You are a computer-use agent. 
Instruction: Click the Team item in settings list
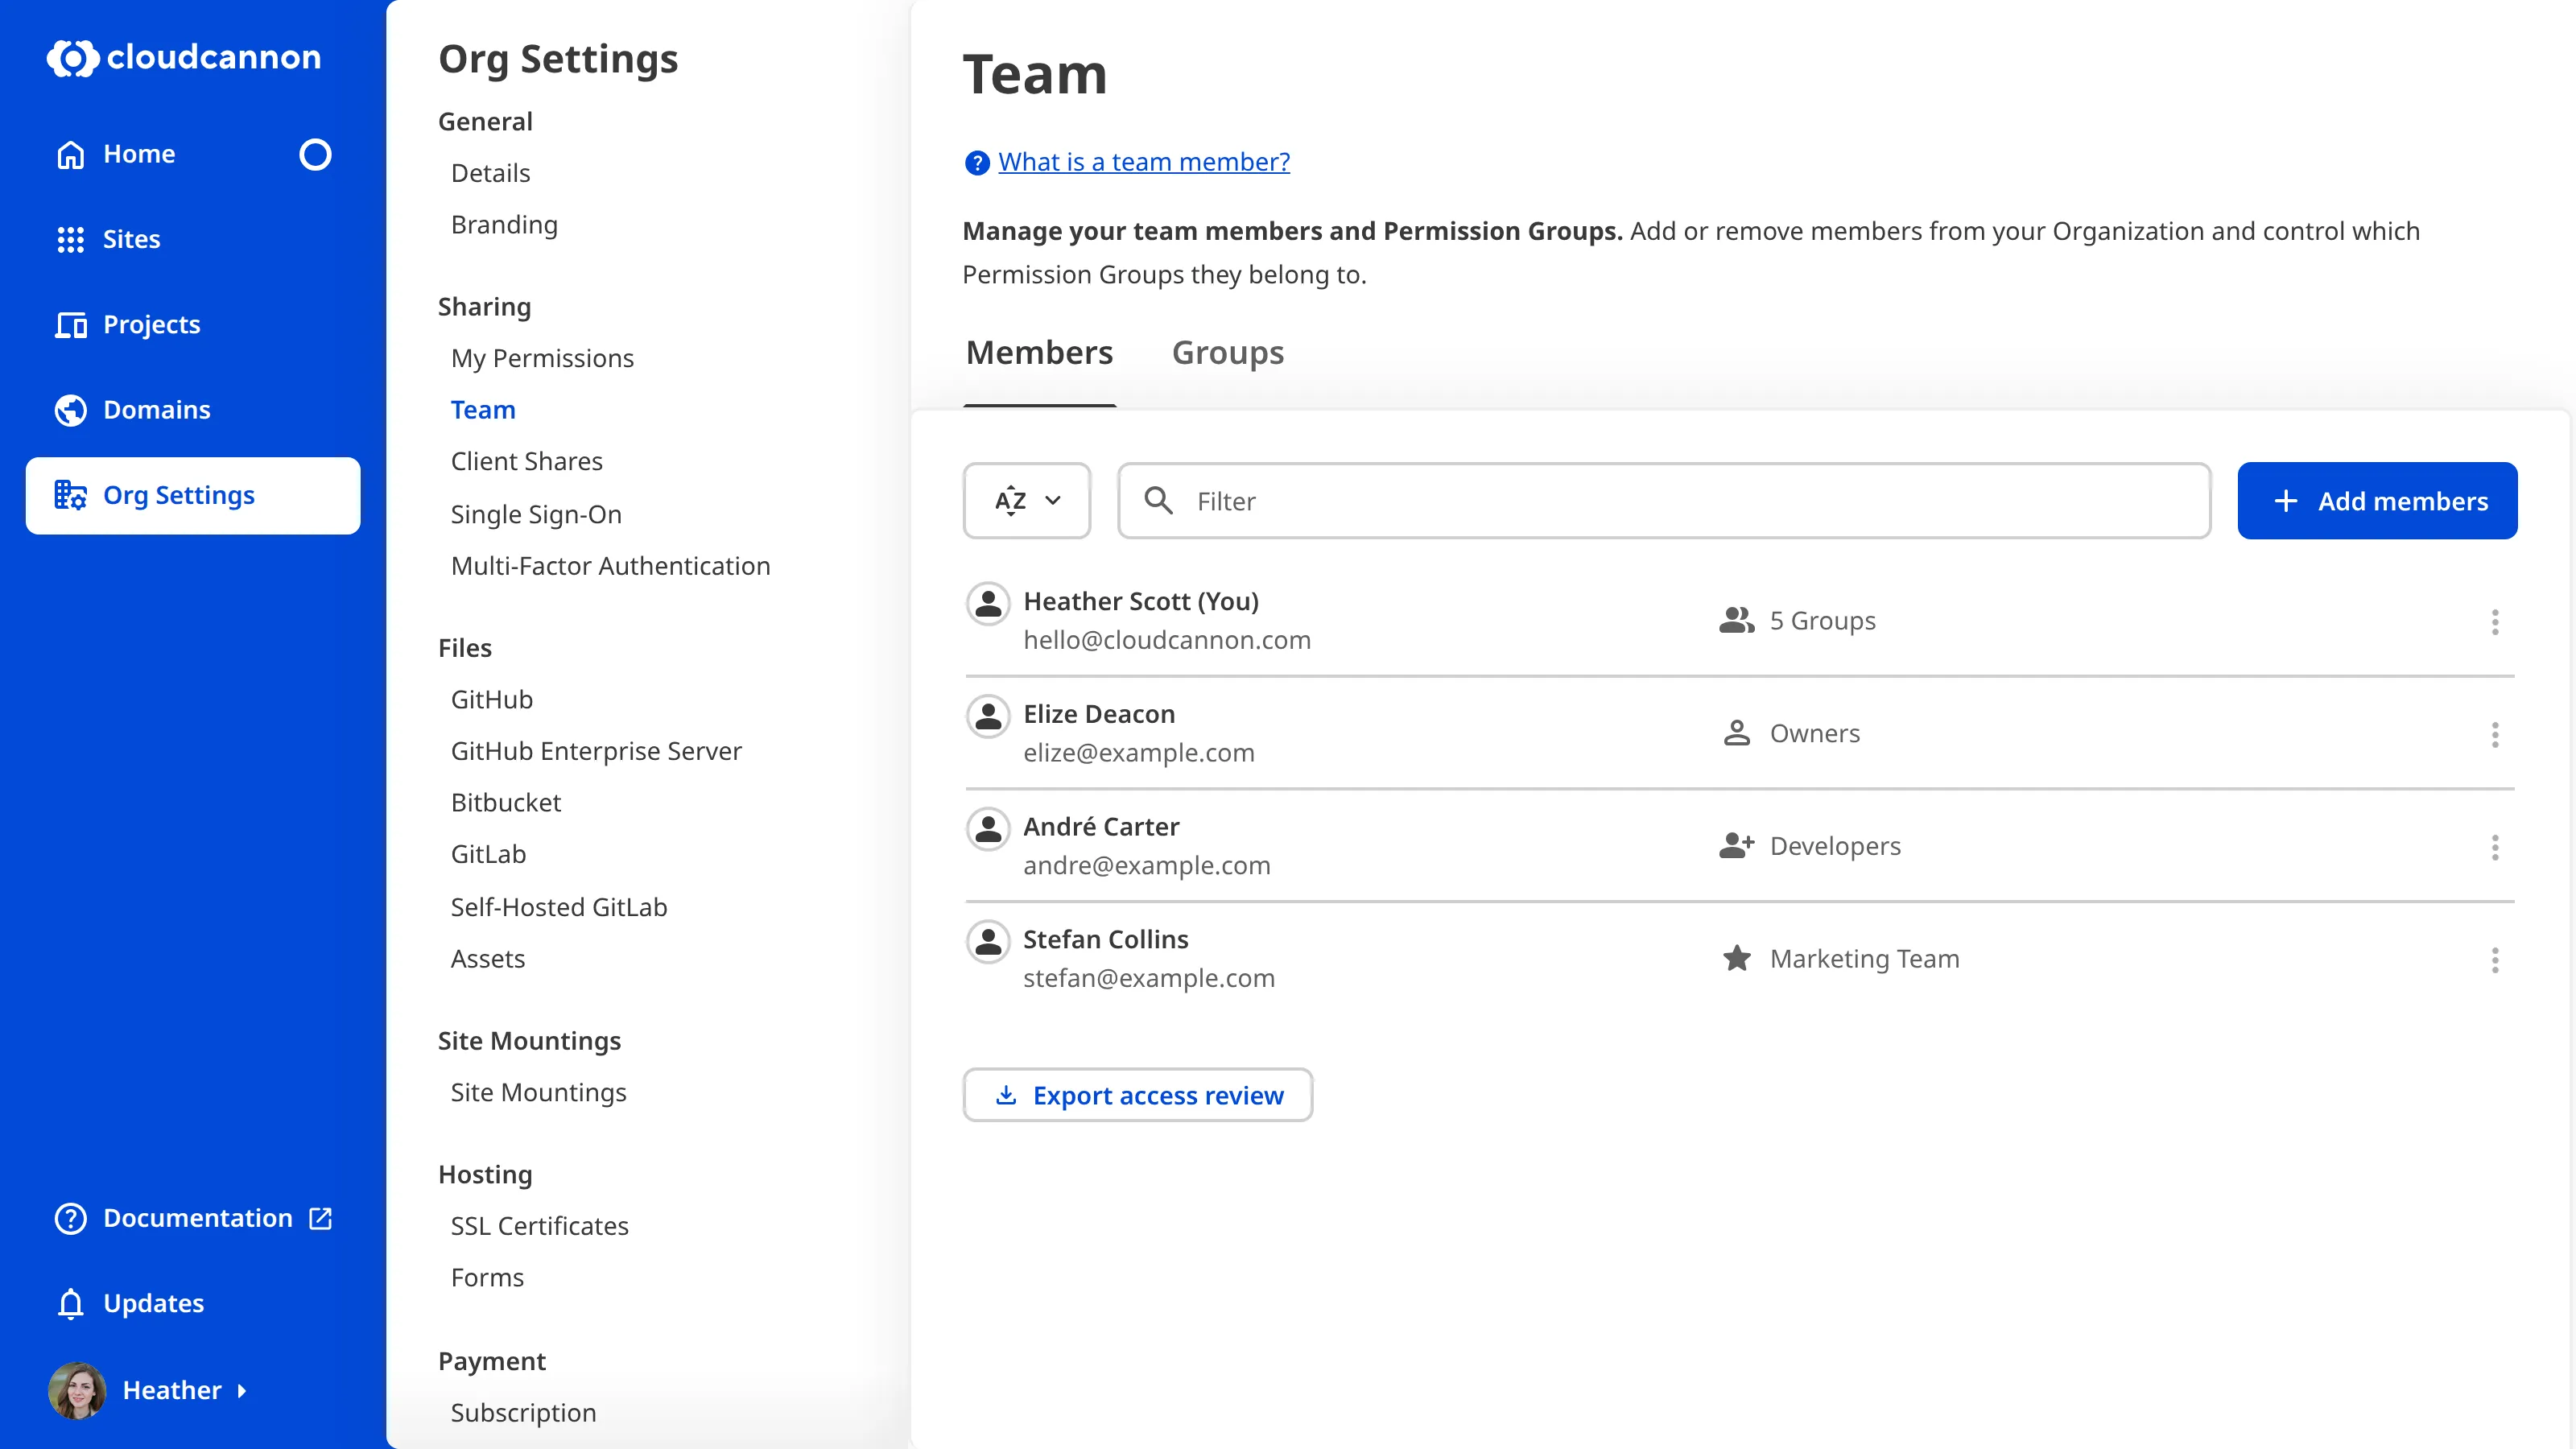(483, 410)
